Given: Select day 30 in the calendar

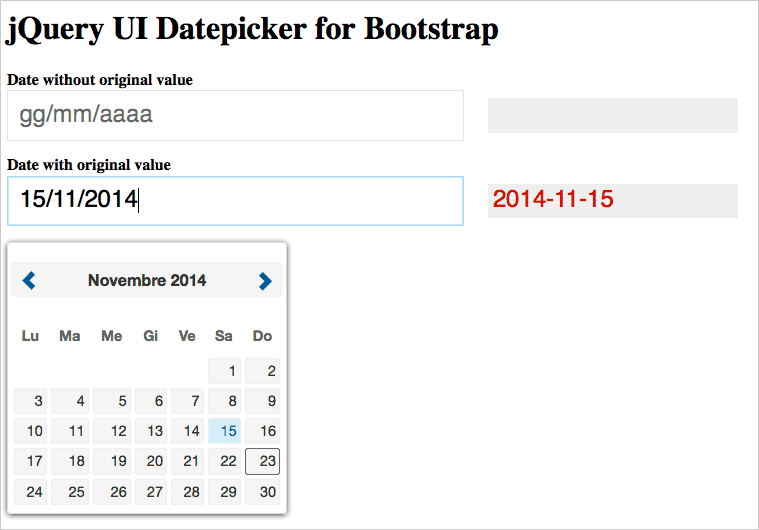Looking at the screenshot, I should [262, 492].
